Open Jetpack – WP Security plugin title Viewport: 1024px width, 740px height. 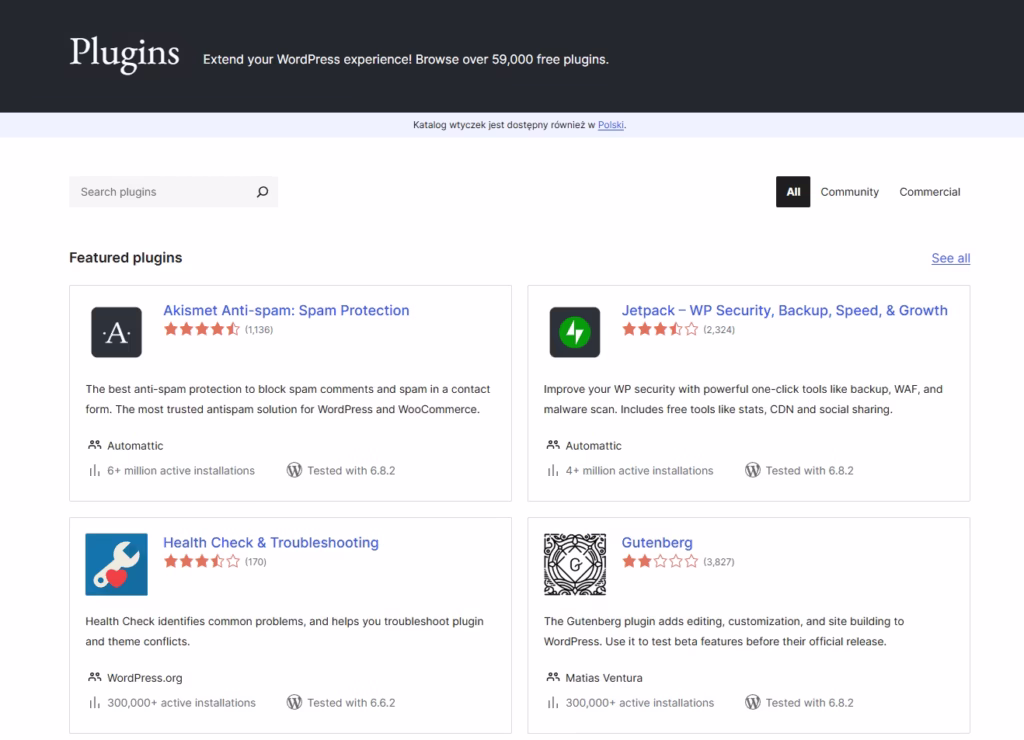[x=784, y=310]
